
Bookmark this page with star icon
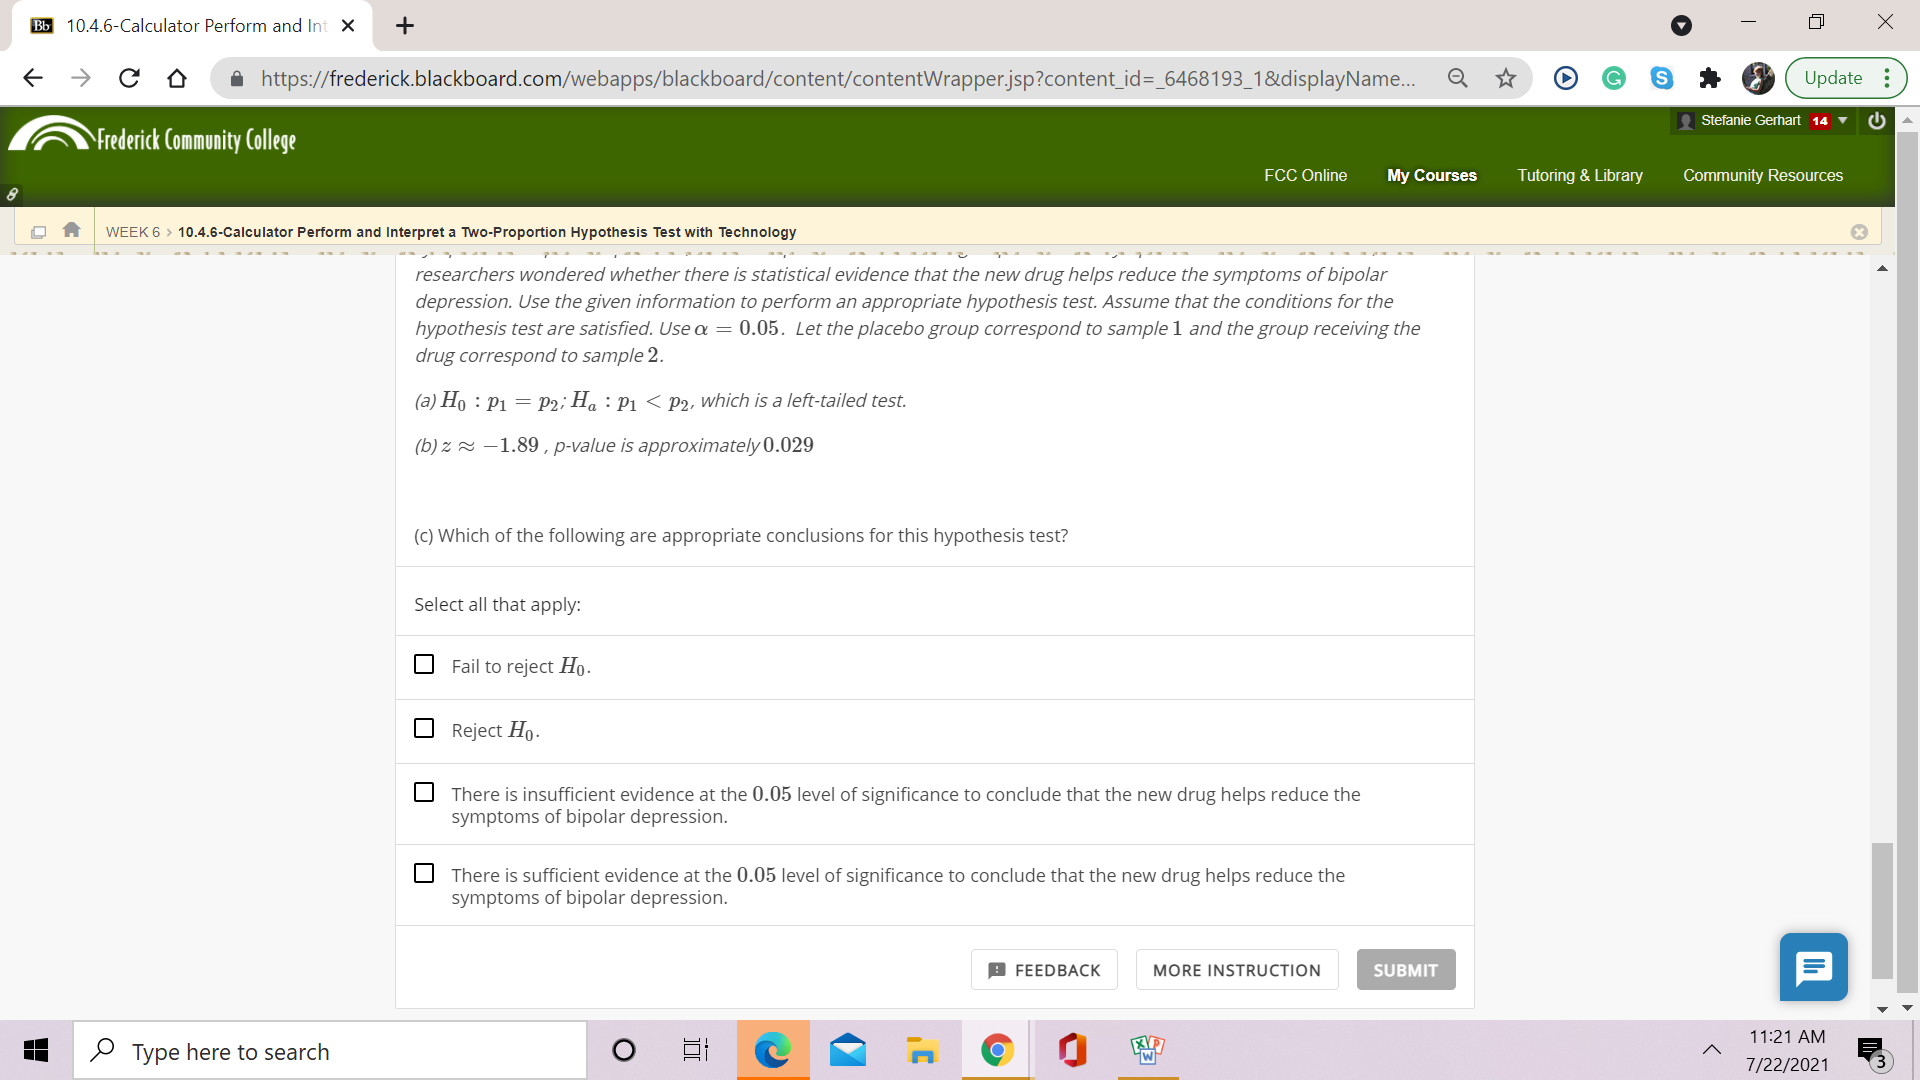tap(1506, 78)
